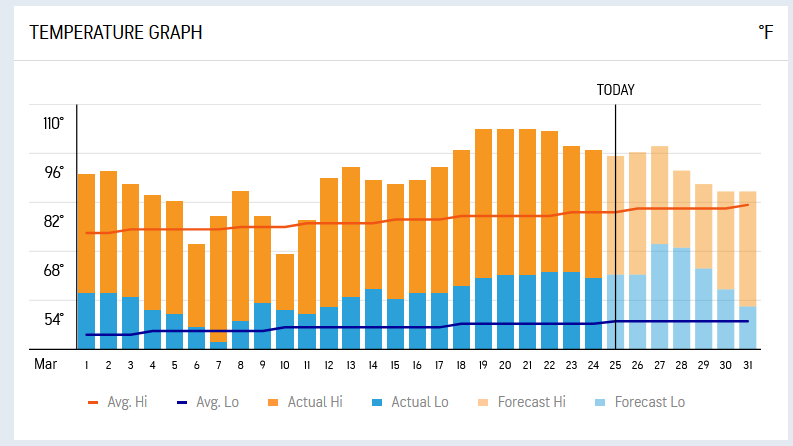793x446 pixels.
Task: Click the orange high bar for March 13
Action: (351, 232)
